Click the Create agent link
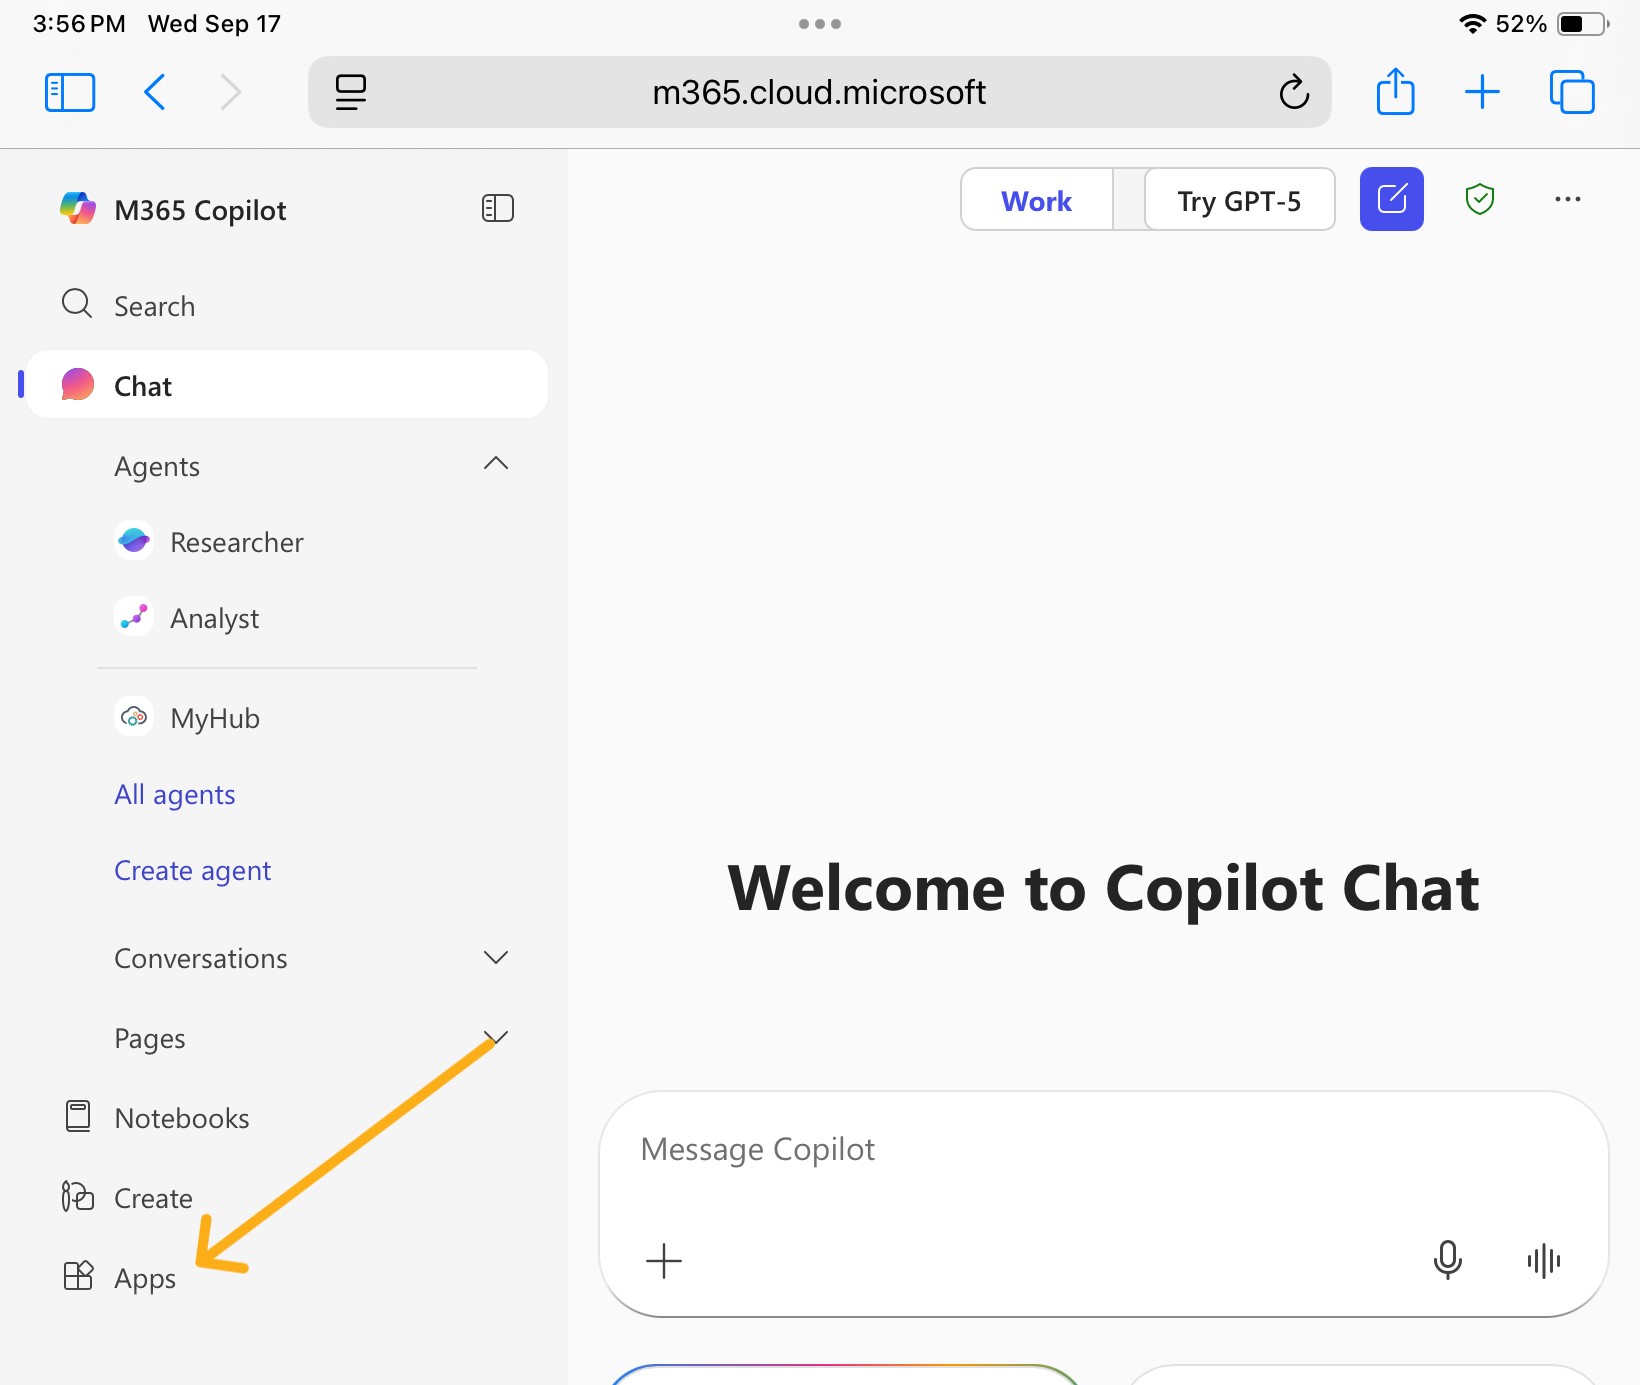1640x1385 pixels. coord(192,870)
